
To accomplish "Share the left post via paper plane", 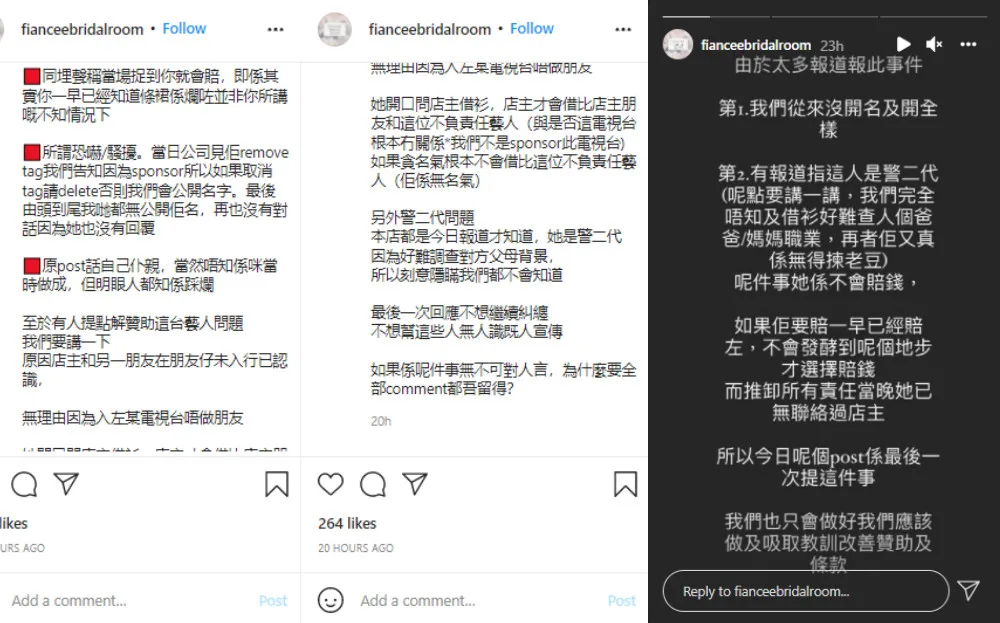I will click(66, 484).
